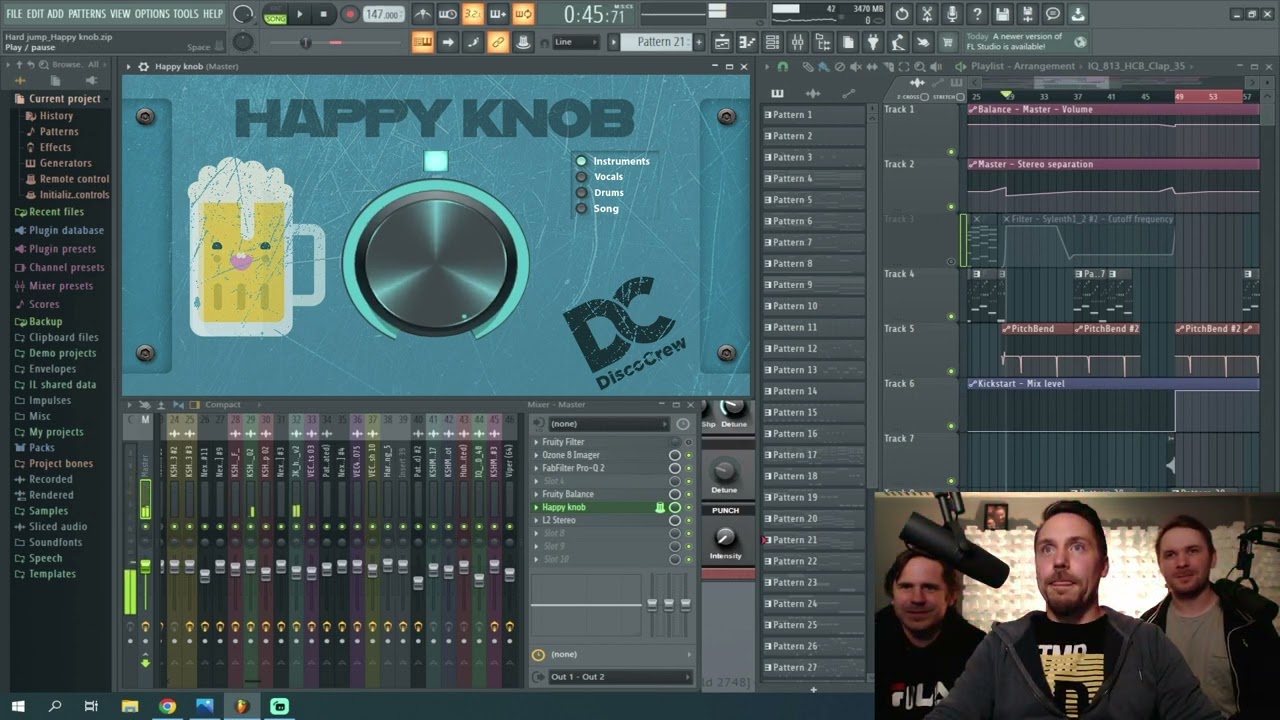The width and height of the screenshot is (1280, 720).
Task: Open the EDIT menu
Action: coord(35,14)
